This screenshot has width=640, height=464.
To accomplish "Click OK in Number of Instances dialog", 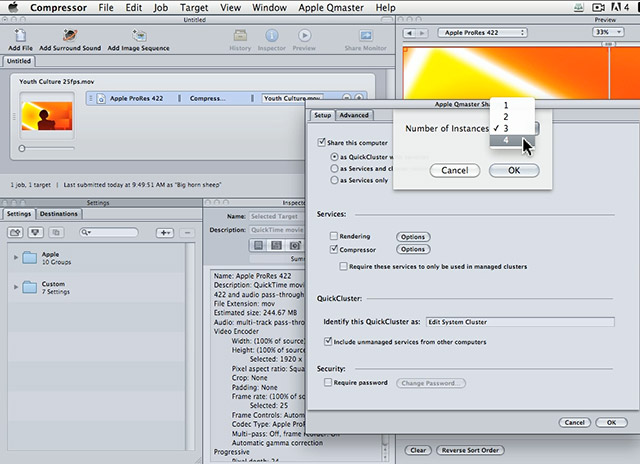I will coord(514,170).
